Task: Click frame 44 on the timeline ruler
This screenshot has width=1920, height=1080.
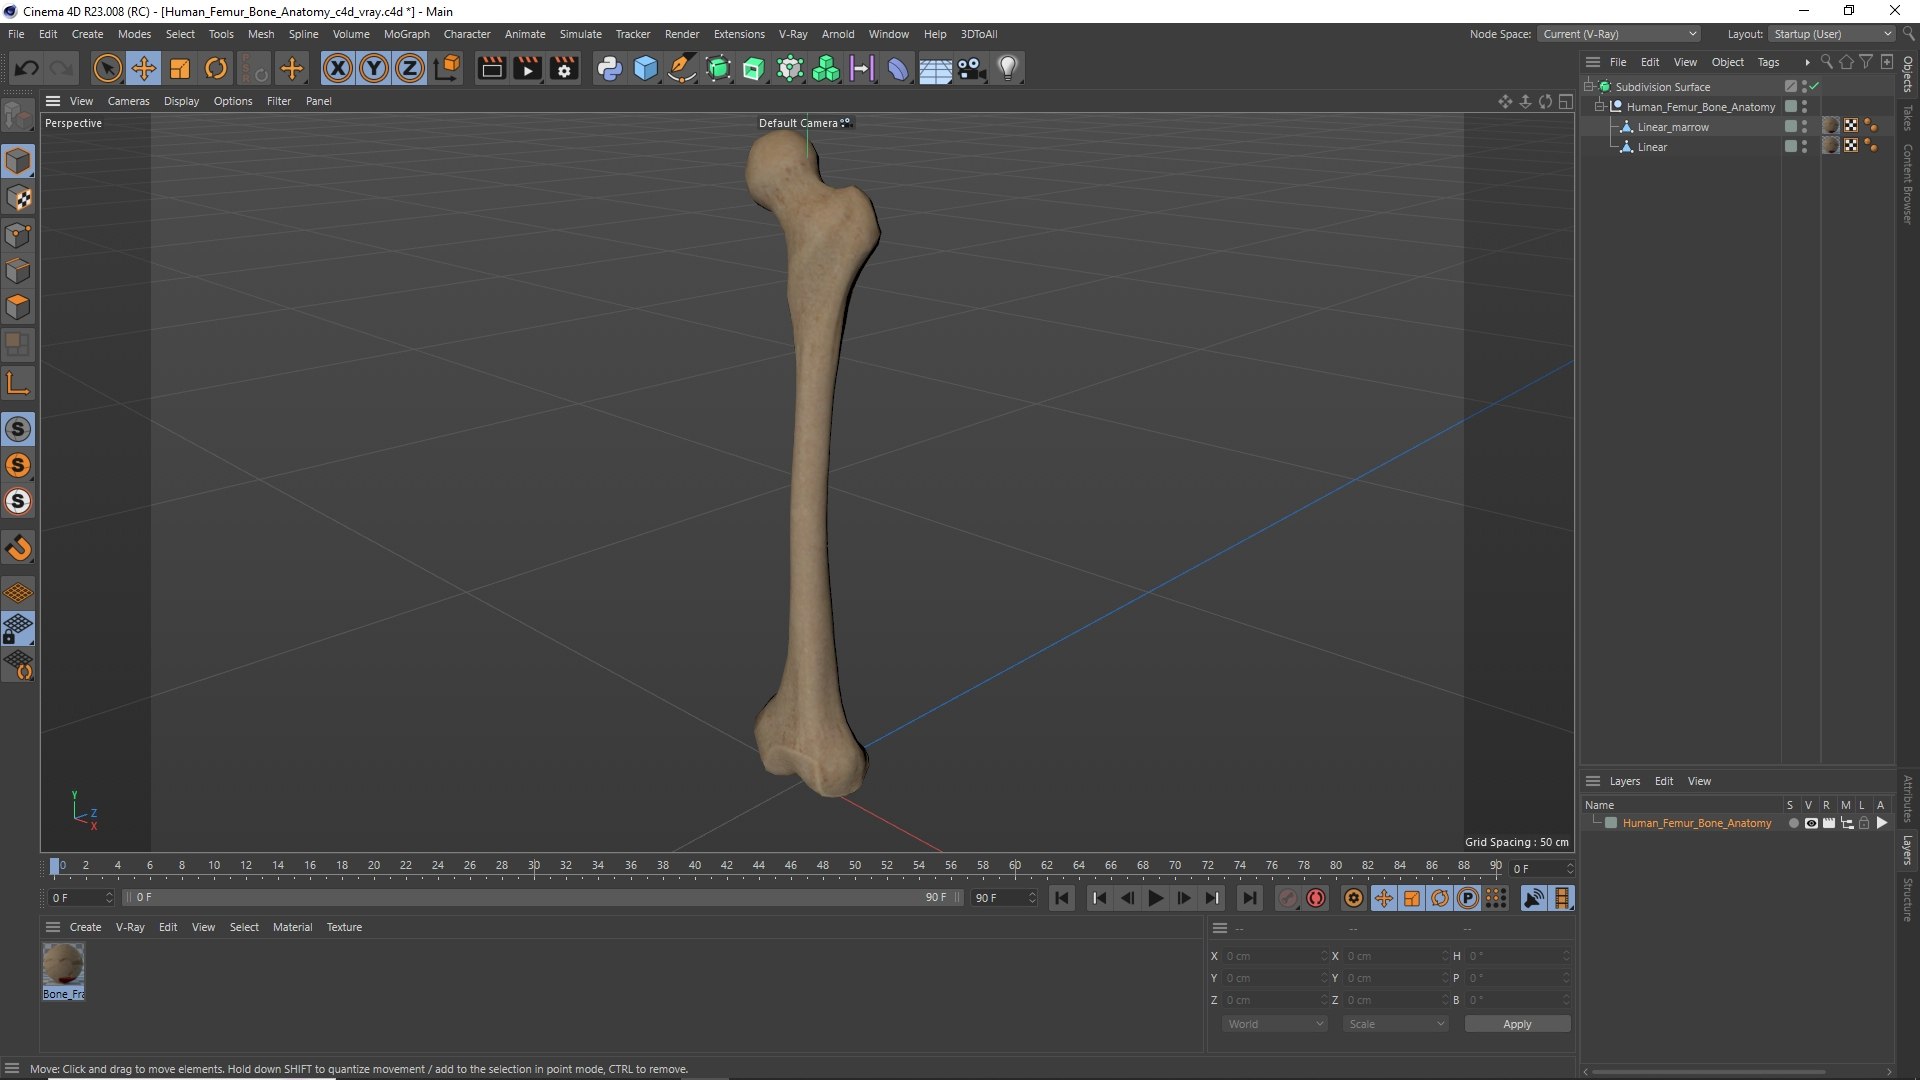Action: (758, 866)
